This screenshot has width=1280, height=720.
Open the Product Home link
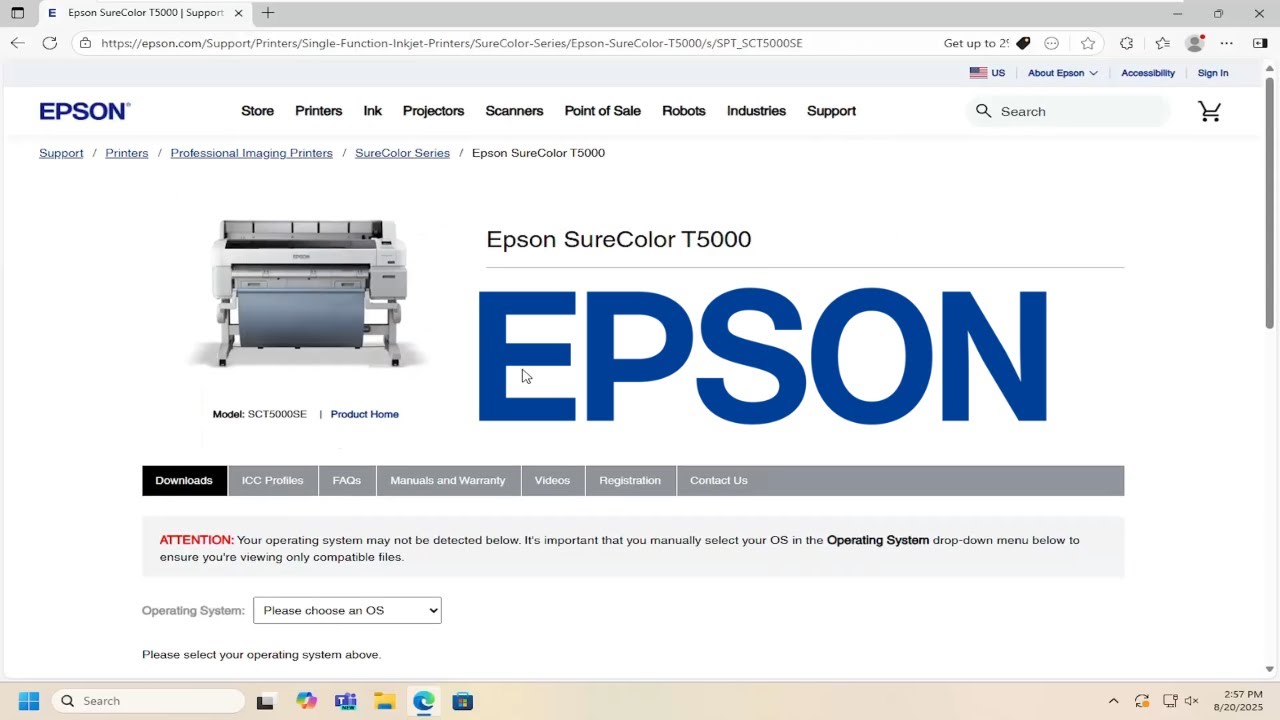[364, 414]
